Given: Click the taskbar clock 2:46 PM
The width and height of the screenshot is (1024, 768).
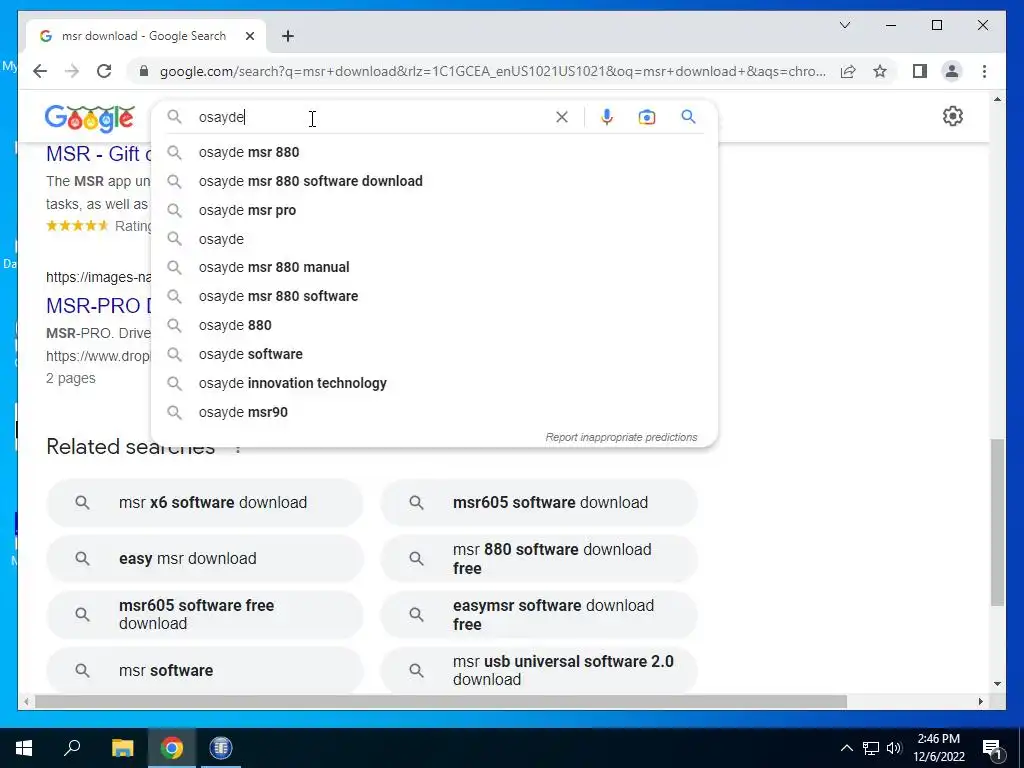Looking at the screenshot, I should pyautogui.click(x=938, y=748).
